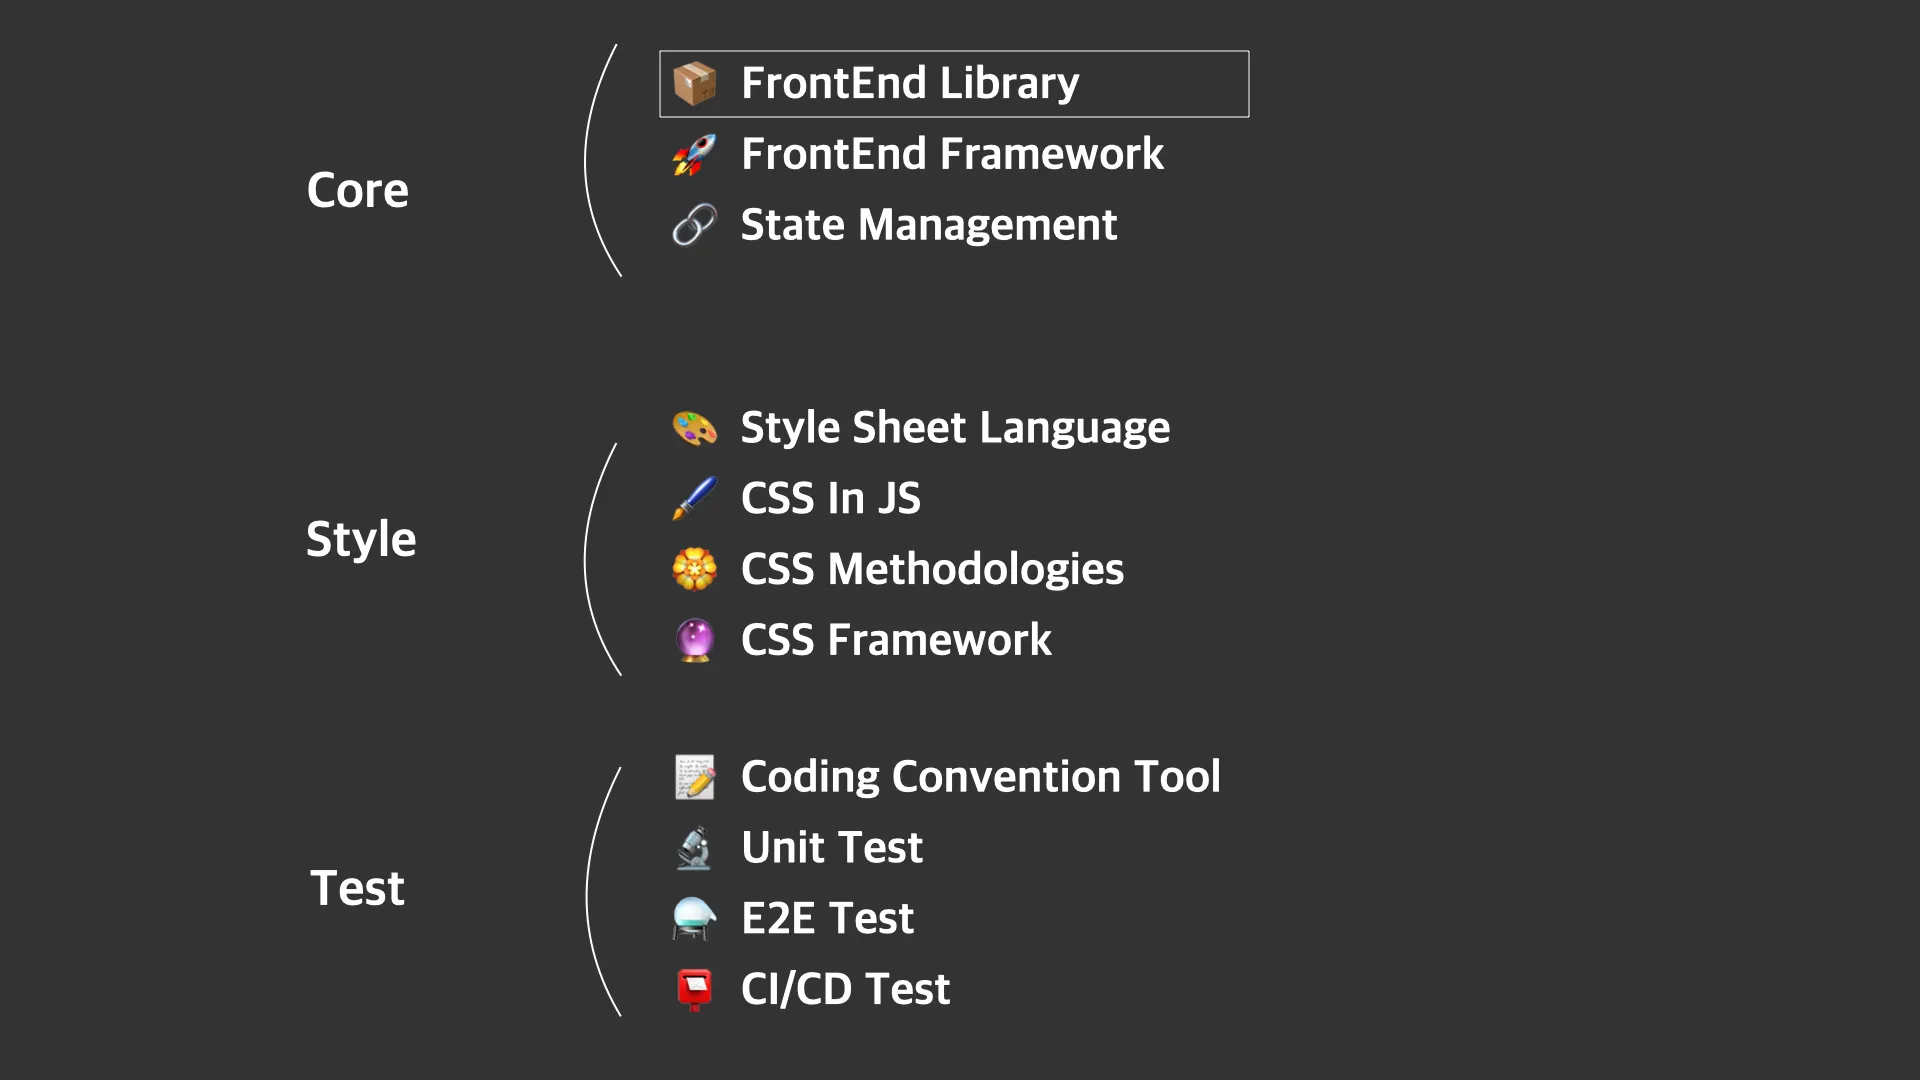This screenshot has width=1920, height=1080.
Task: Click the orange flower rosette icon
Action: (694, 569)
